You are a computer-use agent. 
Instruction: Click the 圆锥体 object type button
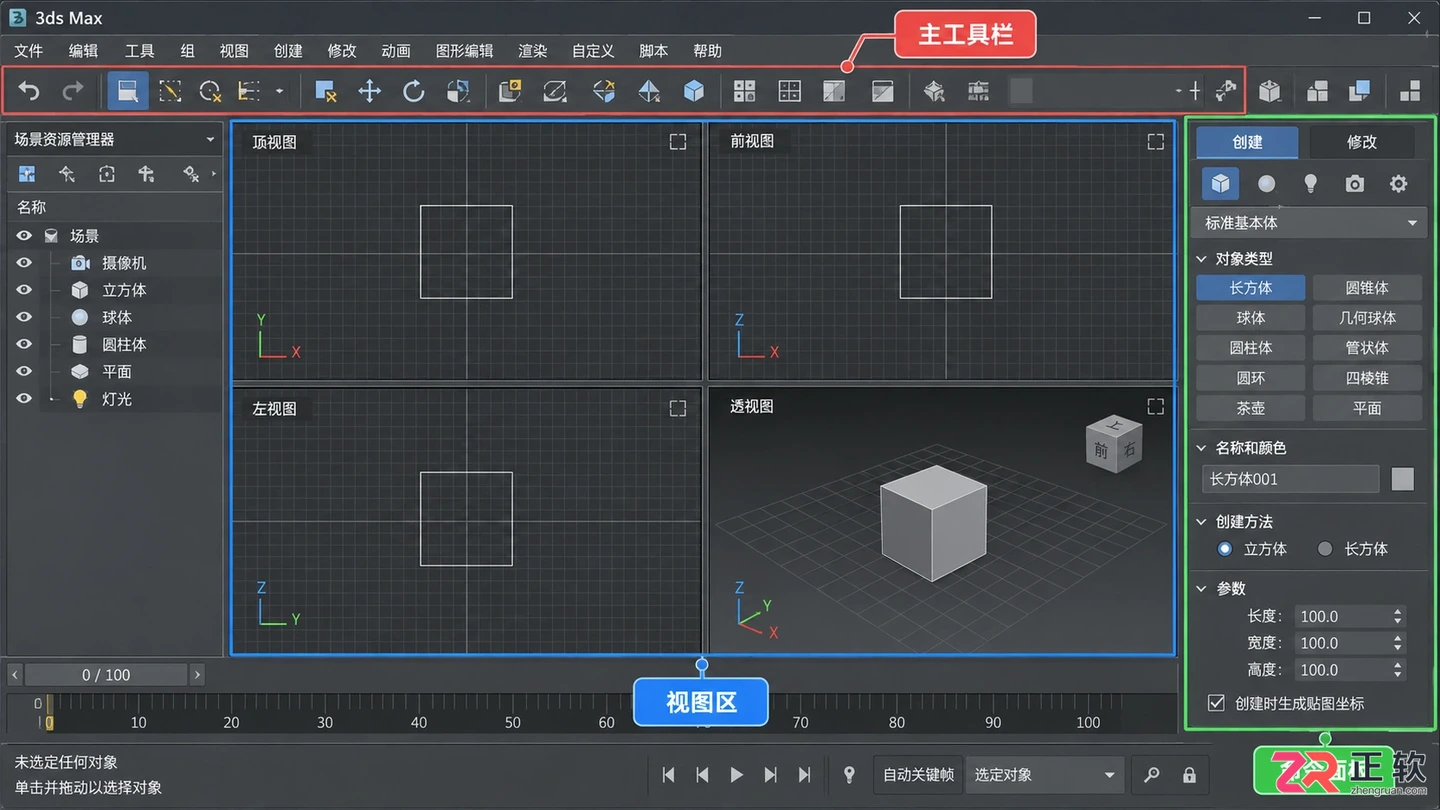1367,288
